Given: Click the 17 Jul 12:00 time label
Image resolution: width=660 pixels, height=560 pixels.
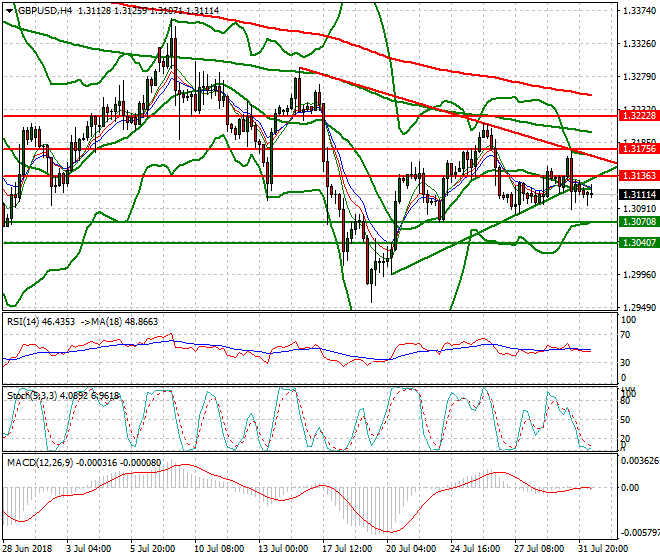Looking at the screenshot, I should click(x=347, y=549).
